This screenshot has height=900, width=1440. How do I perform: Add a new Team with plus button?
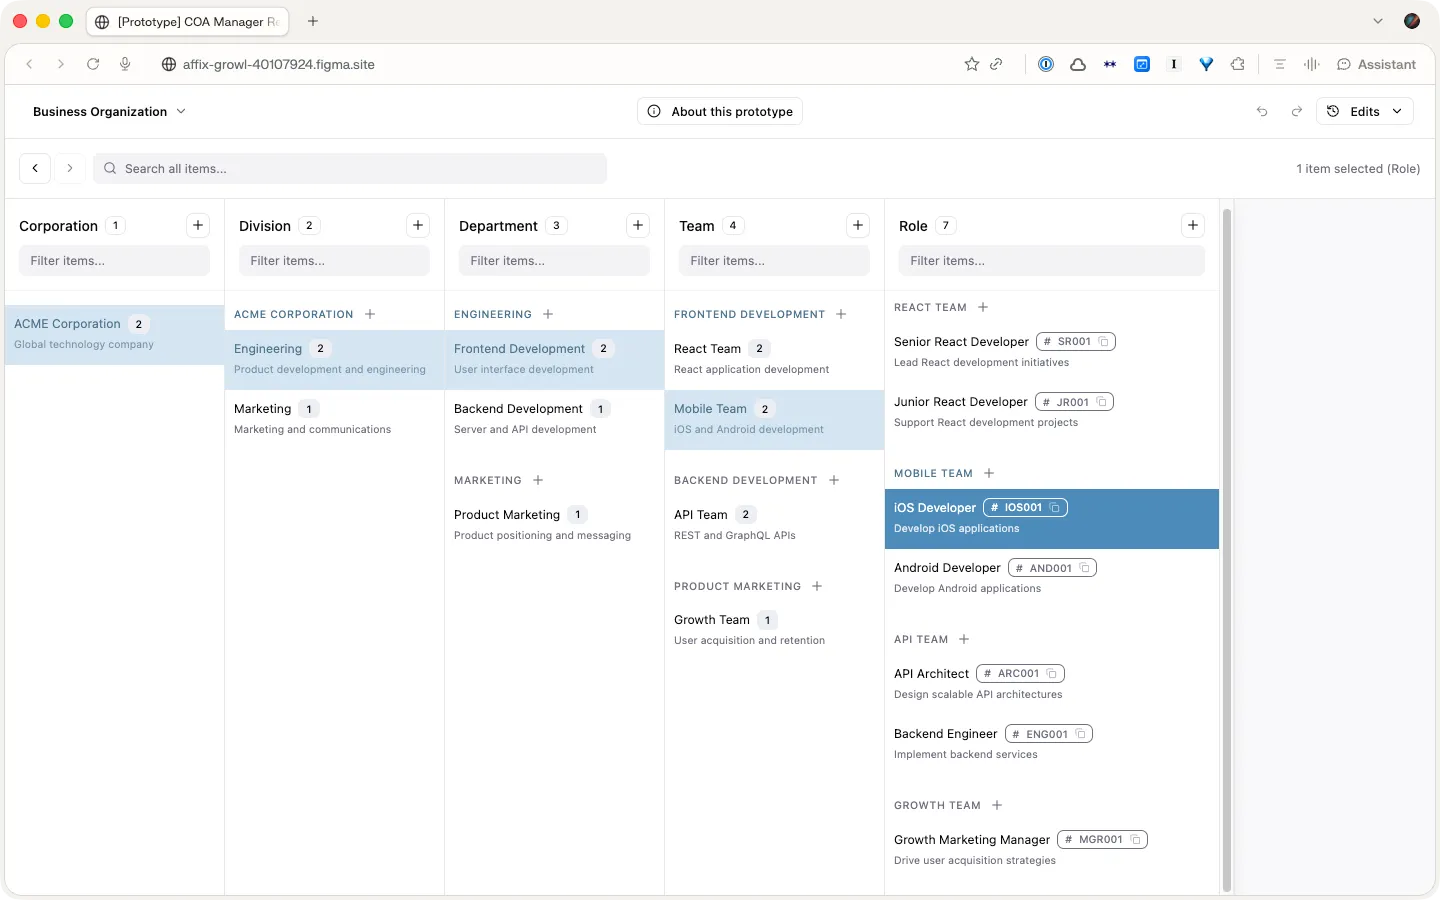click(858, 225)
